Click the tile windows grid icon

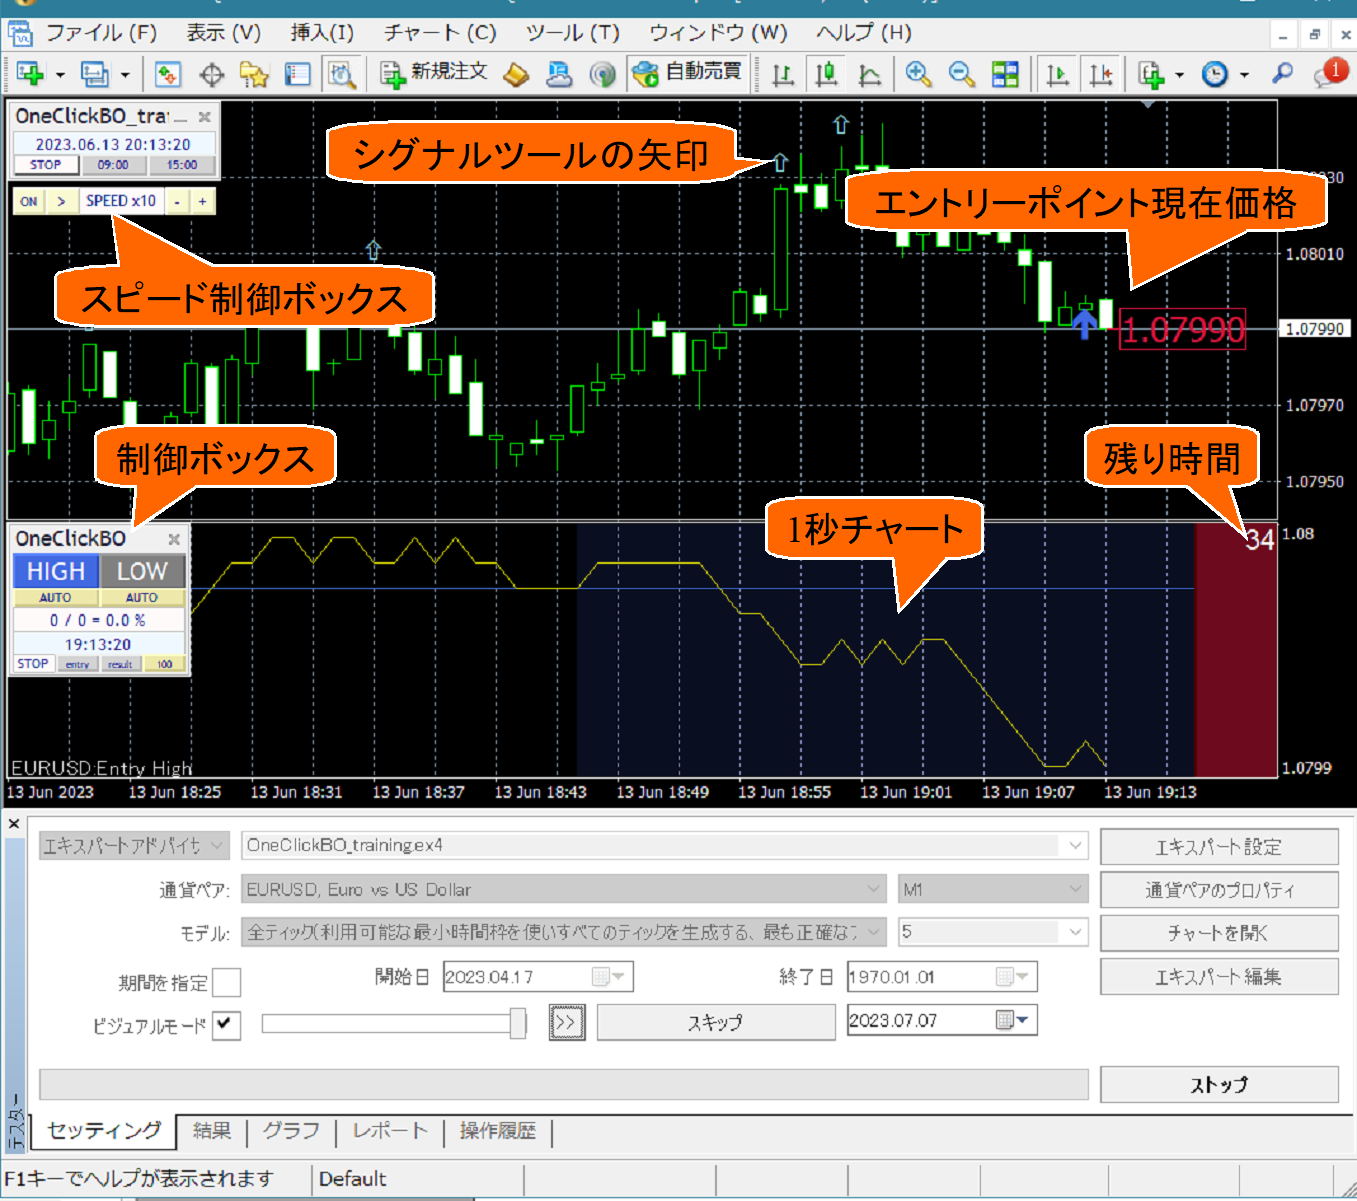[x=1005, y=74]
